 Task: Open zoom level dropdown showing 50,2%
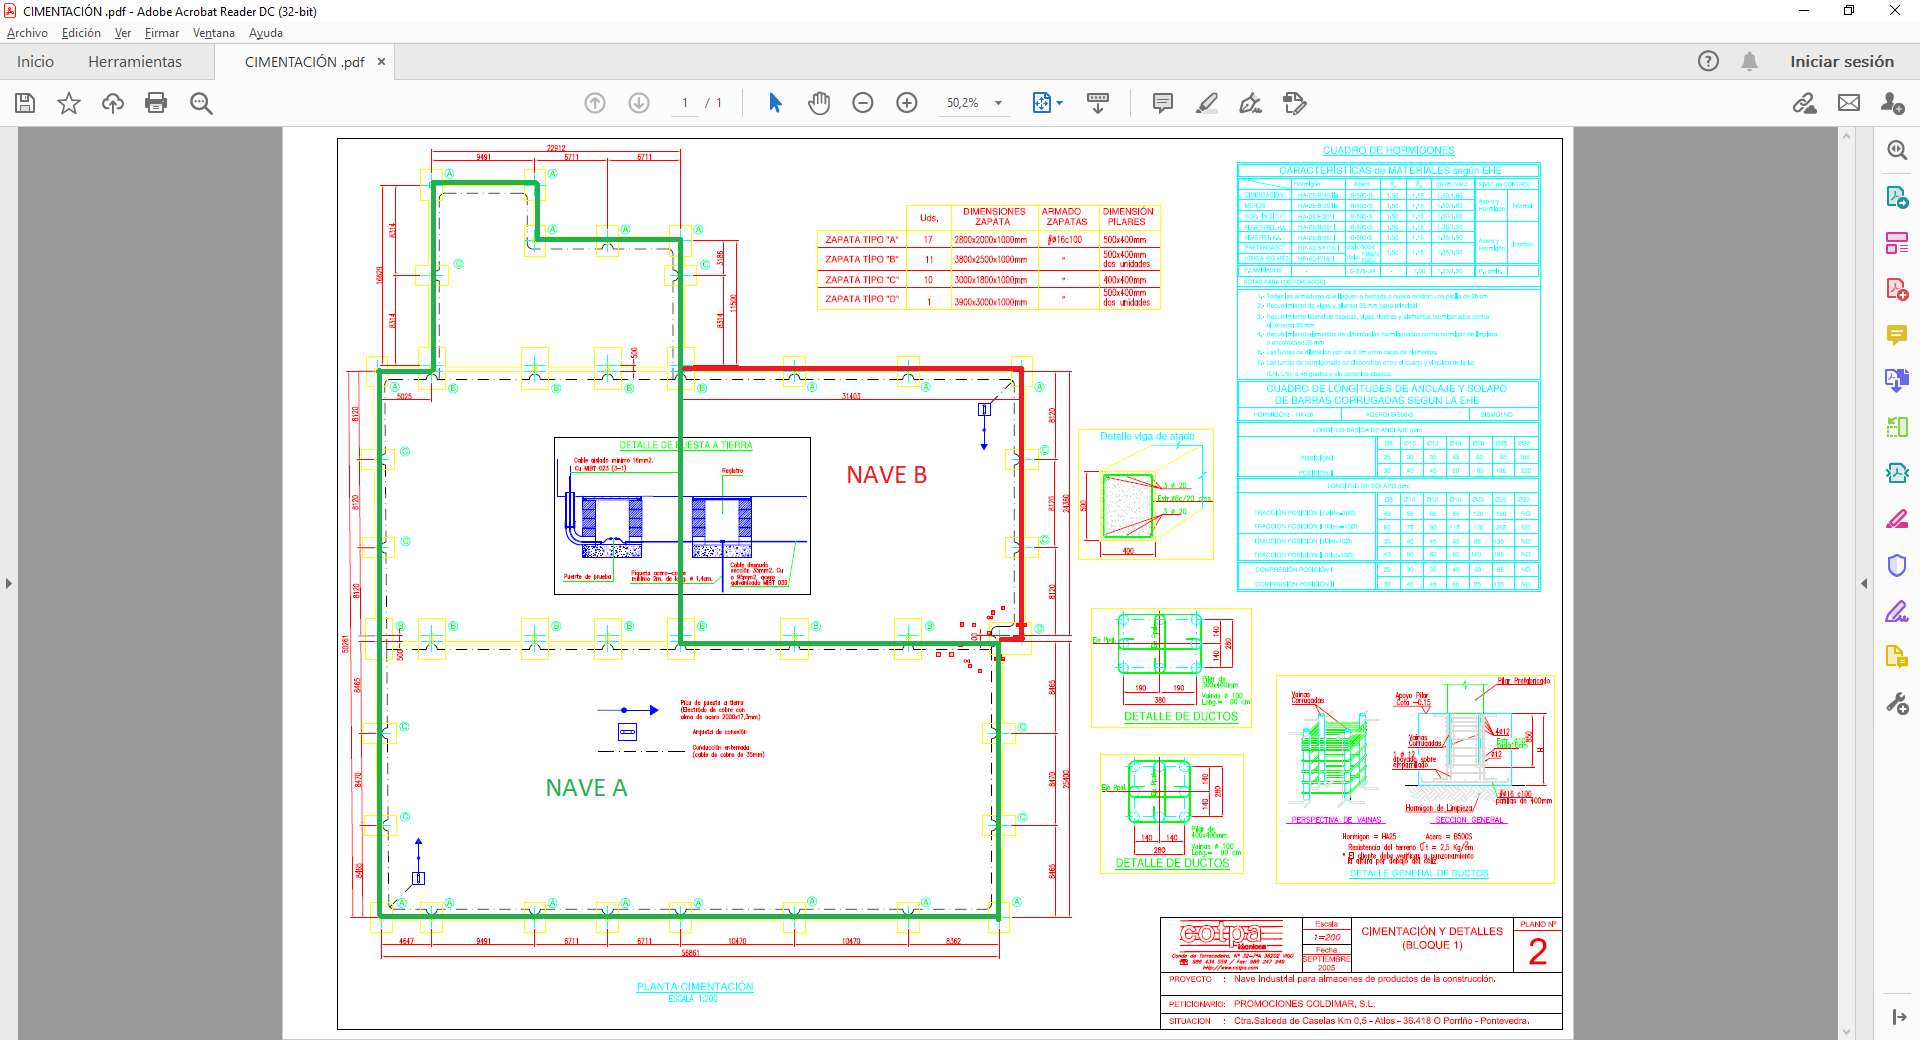pyautogui.click(x=998, y=103)
